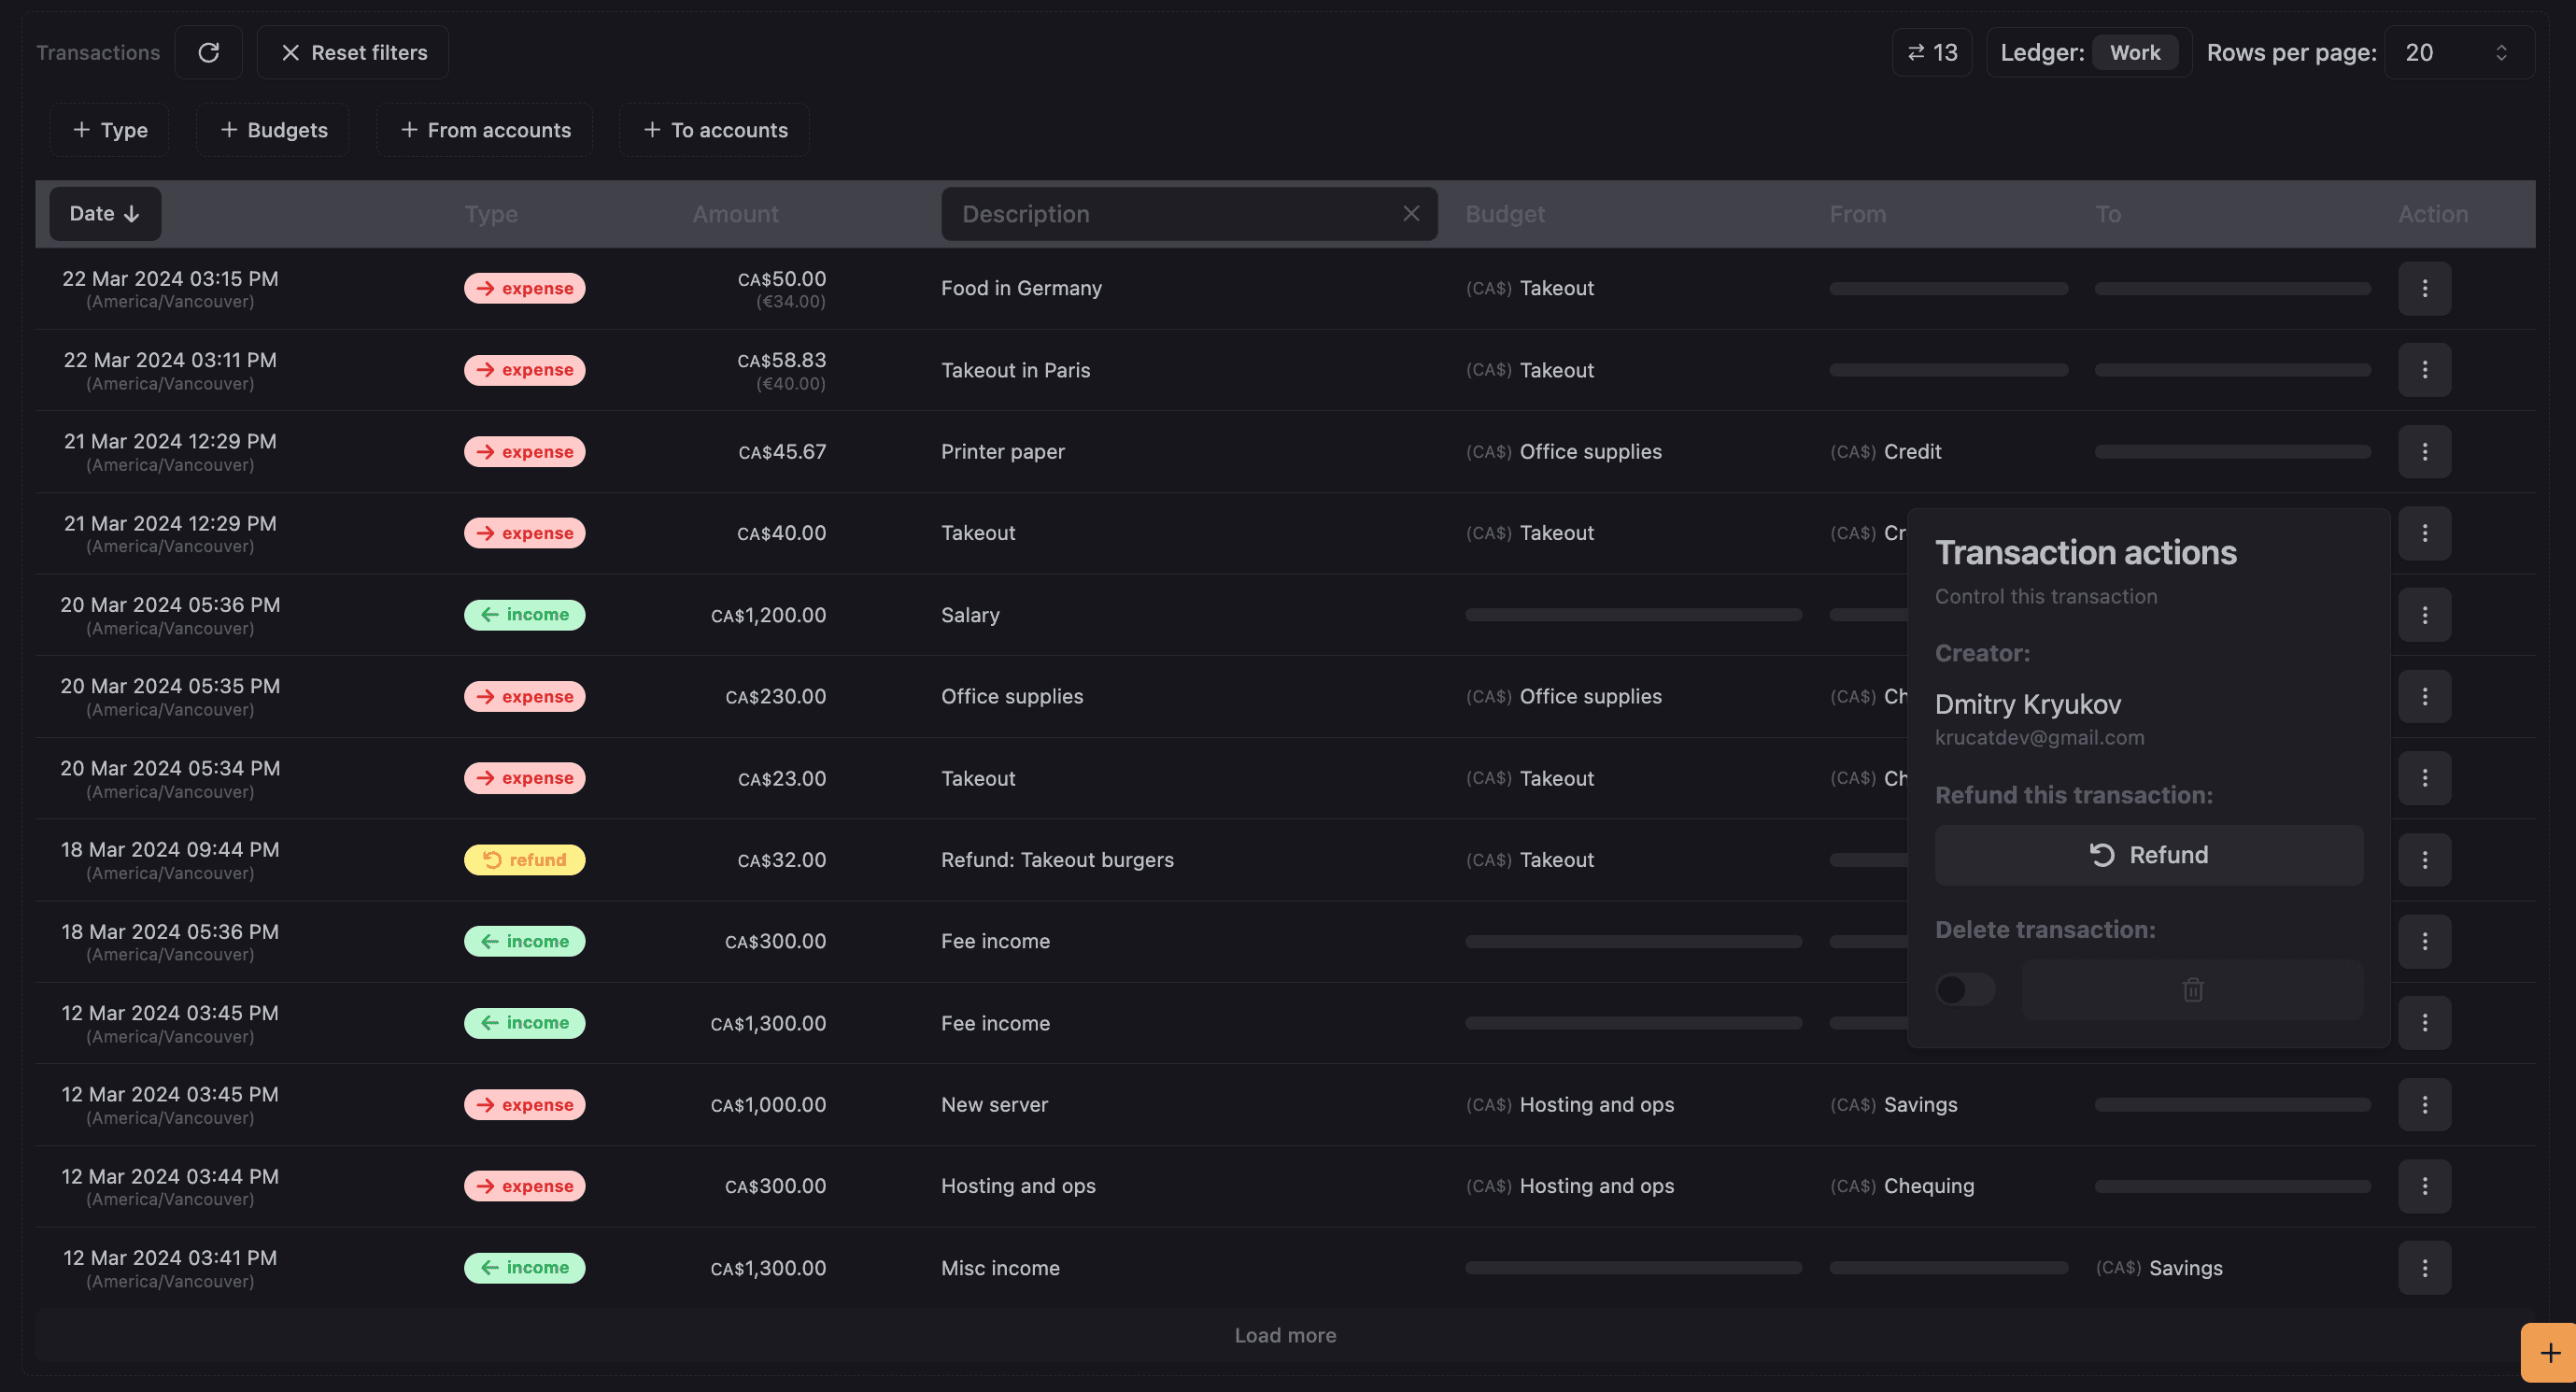Clear the Description filter with X icon

click(x=1411, y=214)
